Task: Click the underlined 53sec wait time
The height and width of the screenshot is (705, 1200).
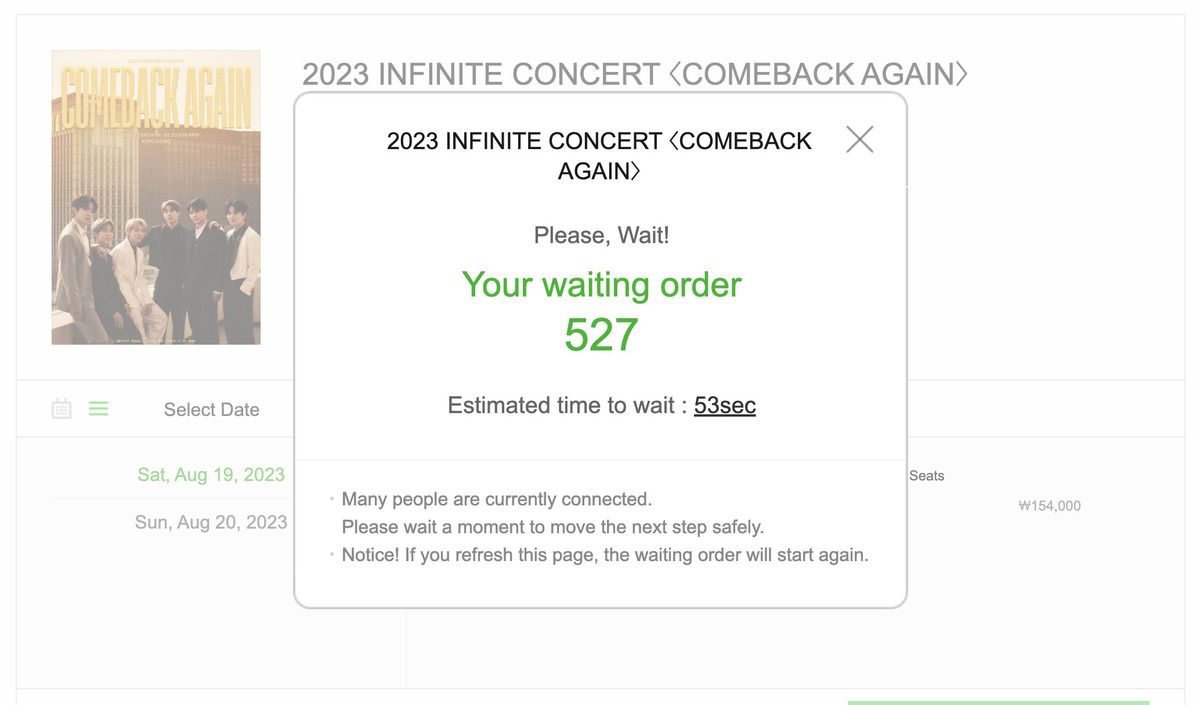Action: [724, 405]
